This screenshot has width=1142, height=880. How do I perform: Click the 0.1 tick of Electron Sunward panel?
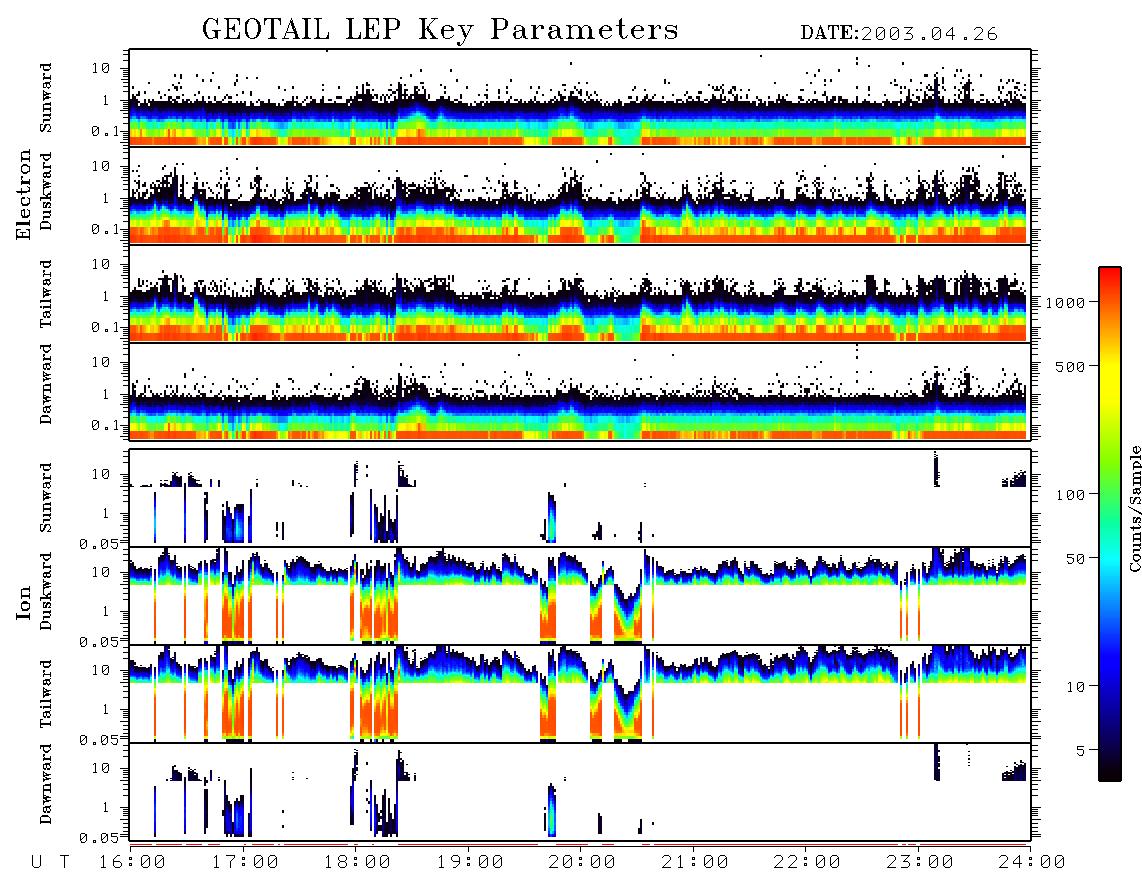pyautogui.click(x=106, y=131)
